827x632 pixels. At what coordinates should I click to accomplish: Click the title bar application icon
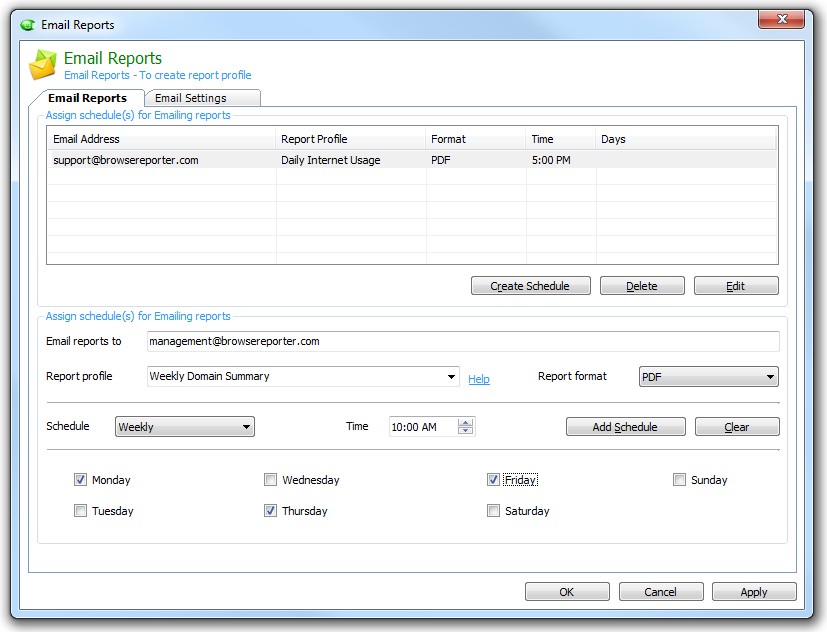[27, 24]
